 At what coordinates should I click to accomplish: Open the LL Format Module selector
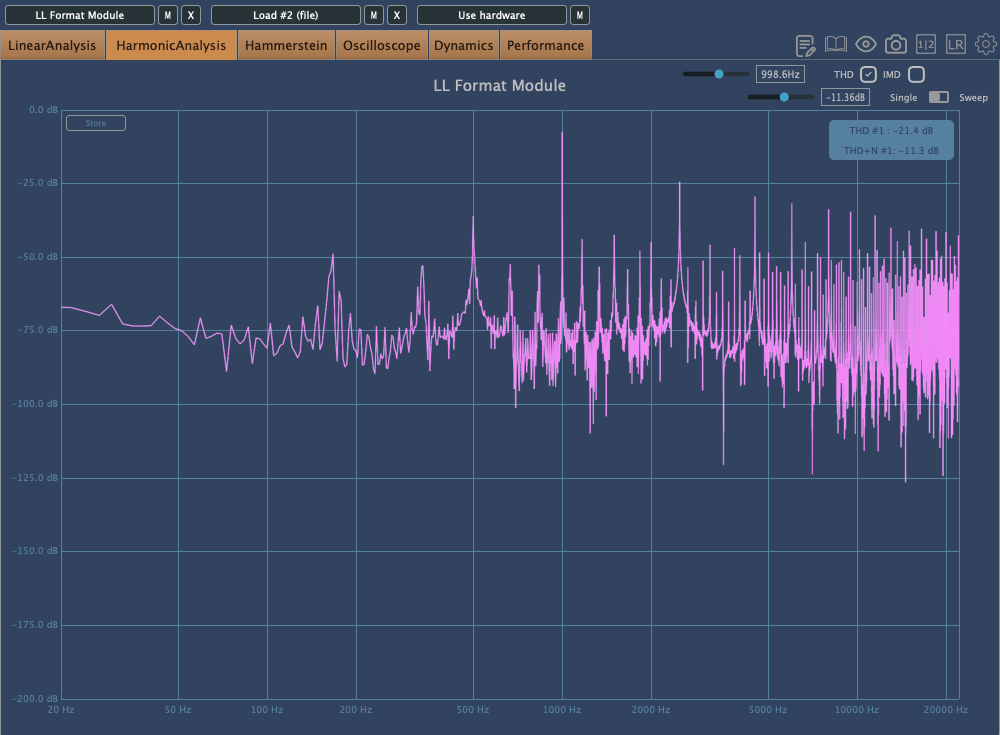pos(79,15)
